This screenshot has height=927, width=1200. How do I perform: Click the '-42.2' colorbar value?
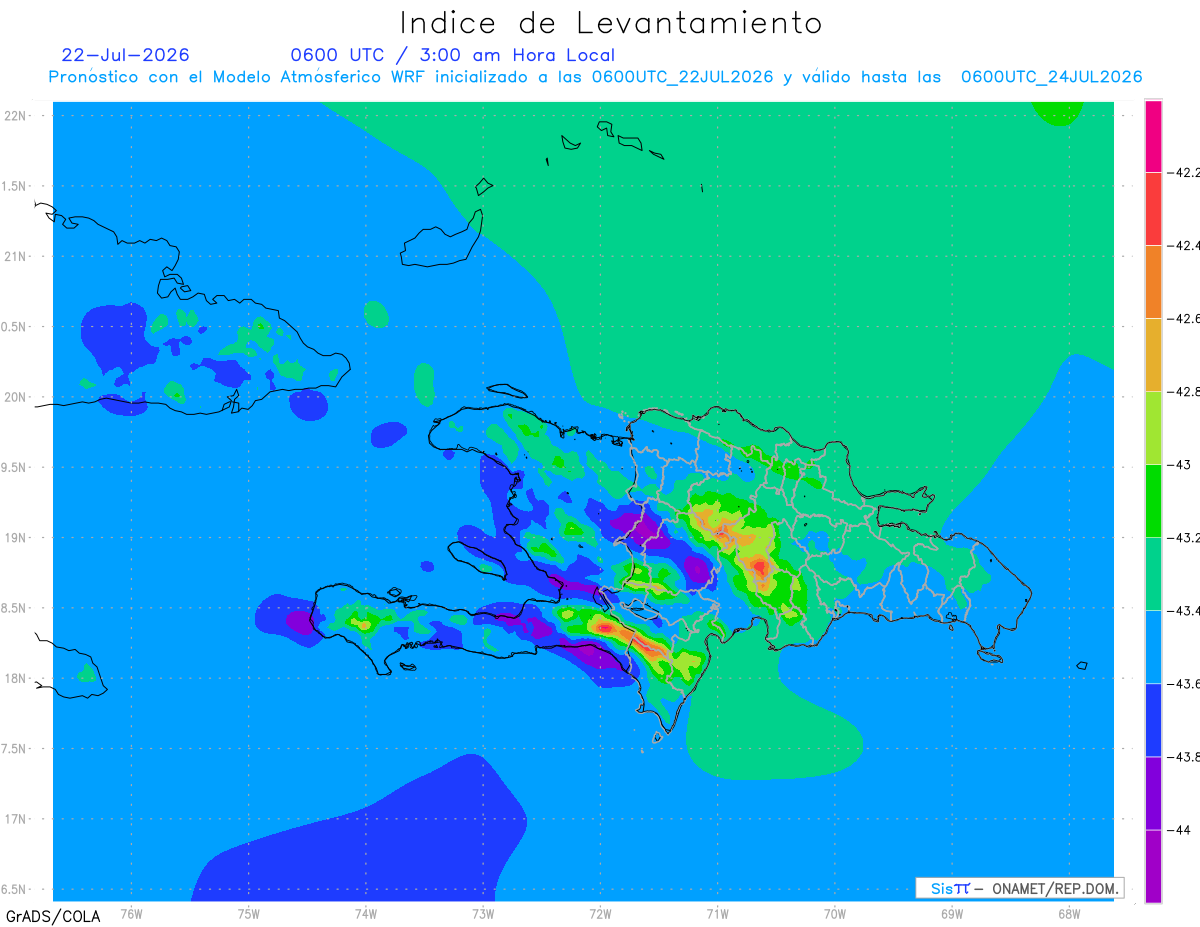click(1185, 172)
